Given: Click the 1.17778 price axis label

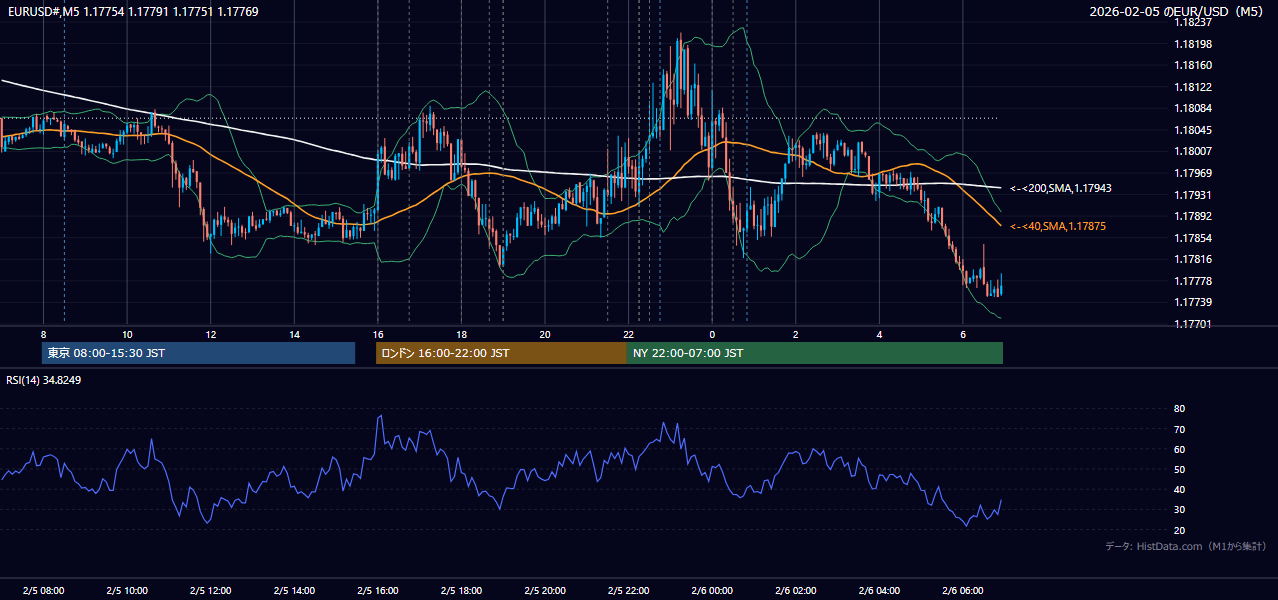Looking at the screenshot, I should (x=1194, y=281).
